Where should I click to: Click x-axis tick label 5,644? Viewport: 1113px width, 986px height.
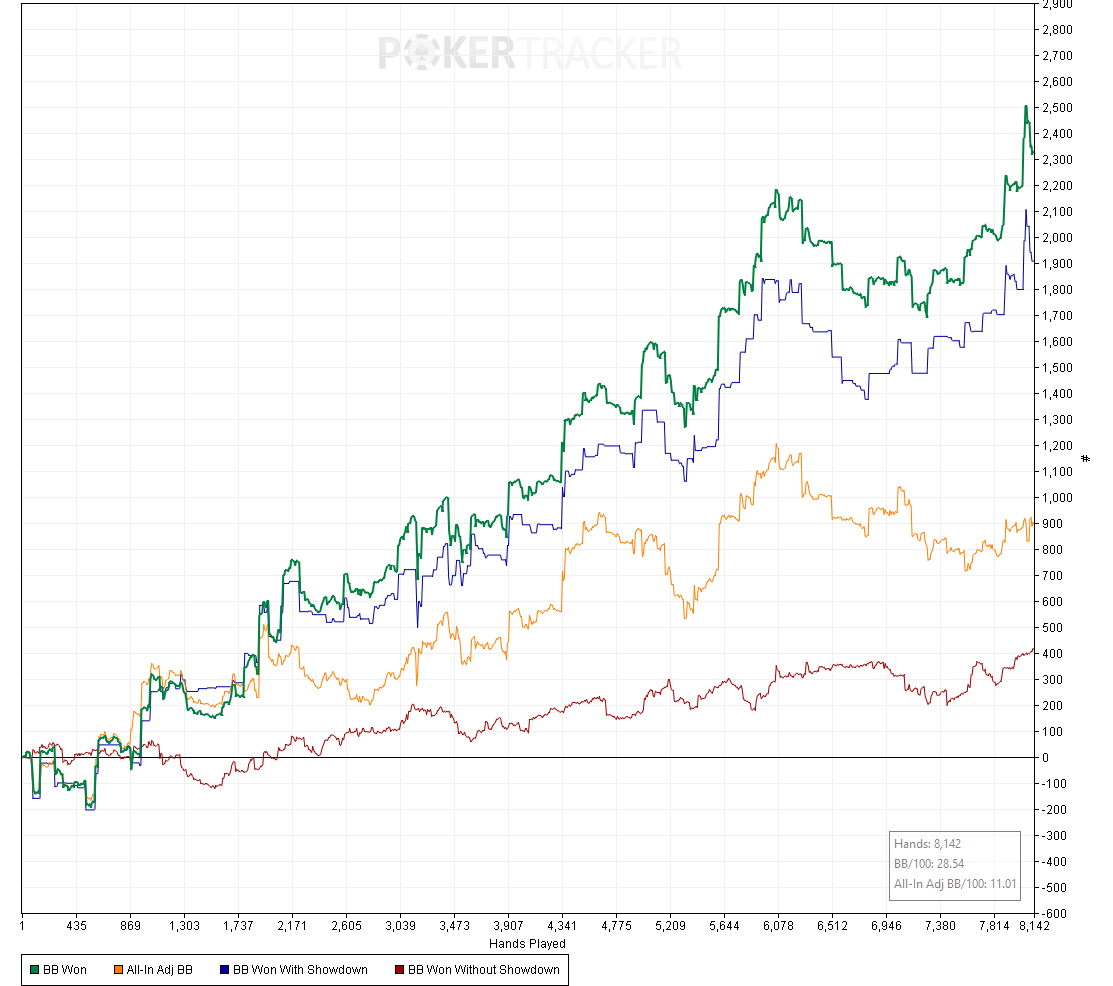point(724,926)
